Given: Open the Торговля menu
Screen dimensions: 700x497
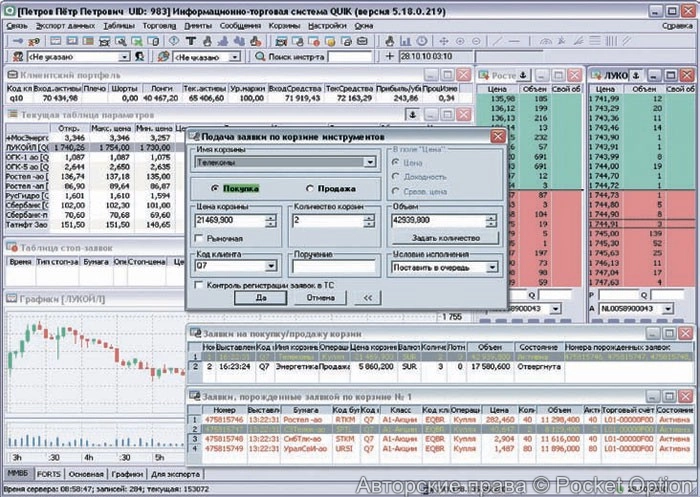Looking at the screenshot, I should click(158, 23).
